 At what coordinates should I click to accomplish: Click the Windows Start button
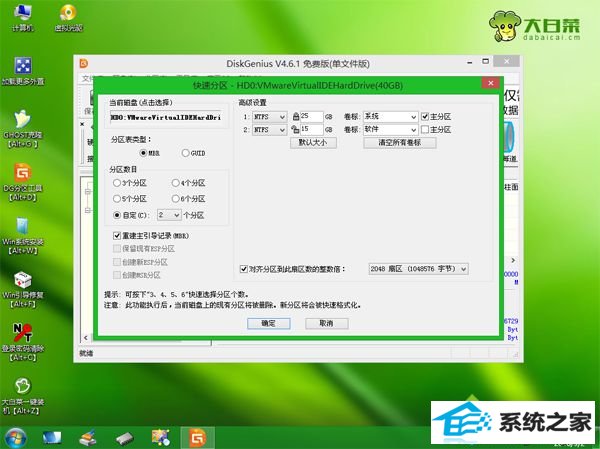point(15,437)
